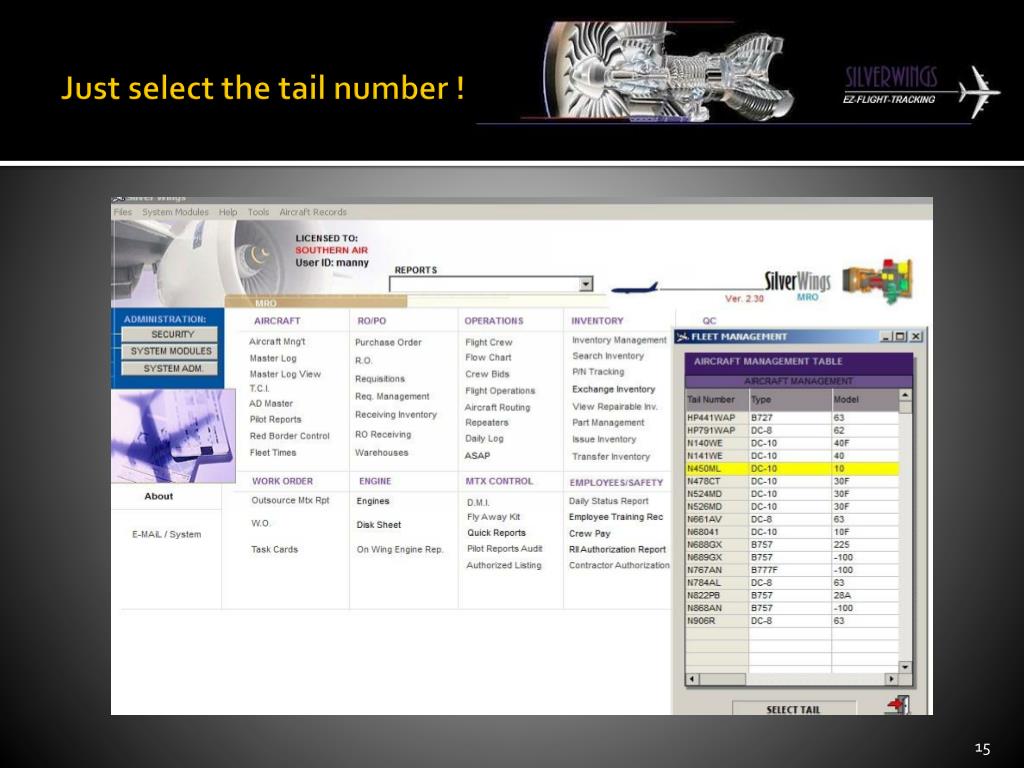Click the Model column header
Viewport: 1024px width, 768px height.
point(865,399)
